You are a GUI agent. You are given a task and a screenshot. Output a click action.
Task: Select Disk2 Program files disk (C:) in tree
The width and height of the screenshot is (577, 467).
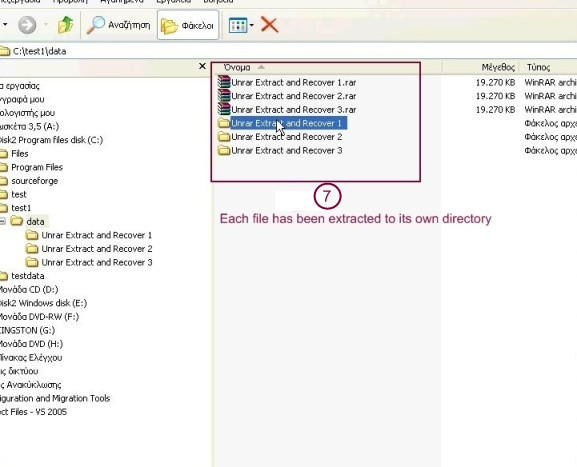(51, 140)
